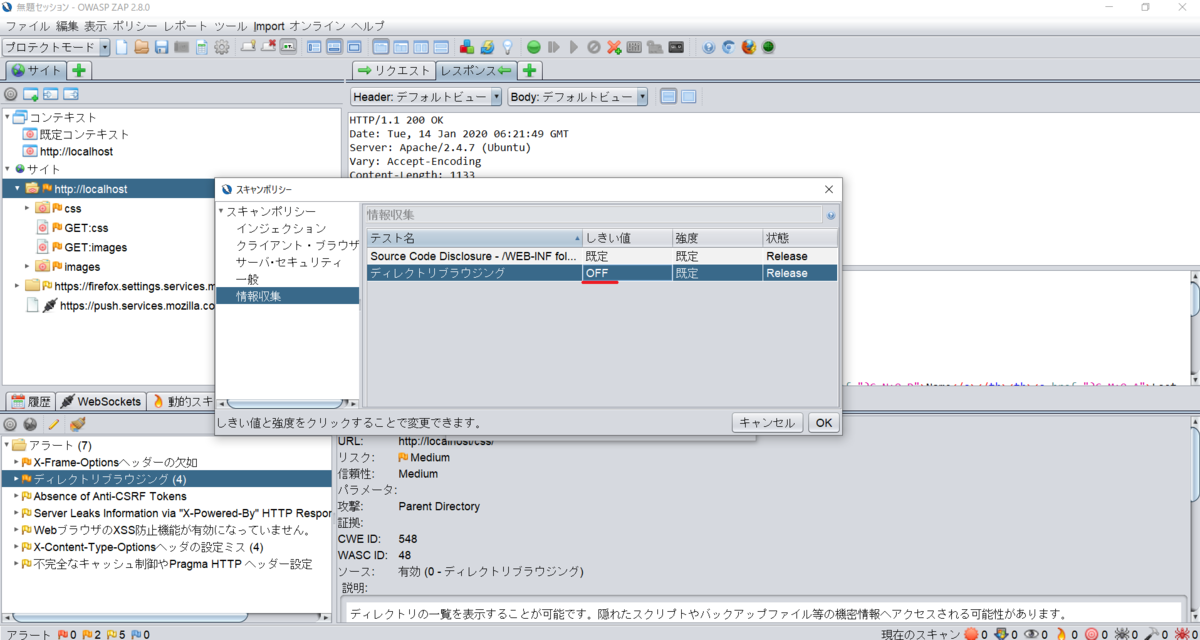Click the new context icon with green plus
The height and width of the screenshot is (640, 1200).
click(31, 95)
